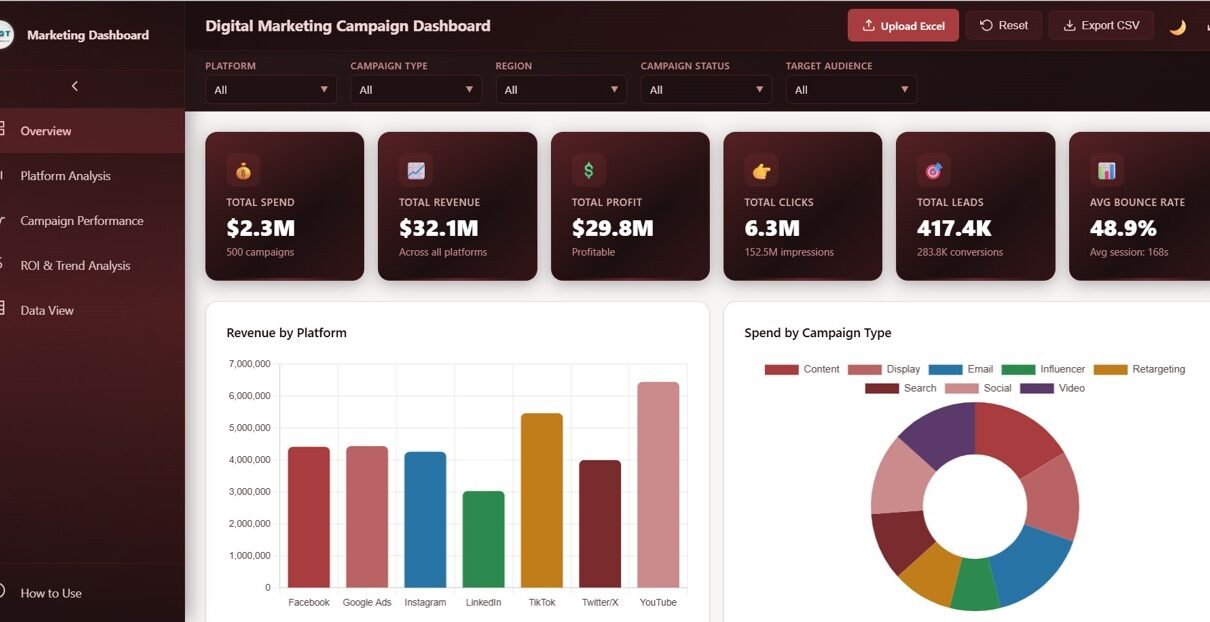The image size is (1210, 622).
Task: Click the bar chart Avg Bounce Rate icon
Action: (1106, 171)
